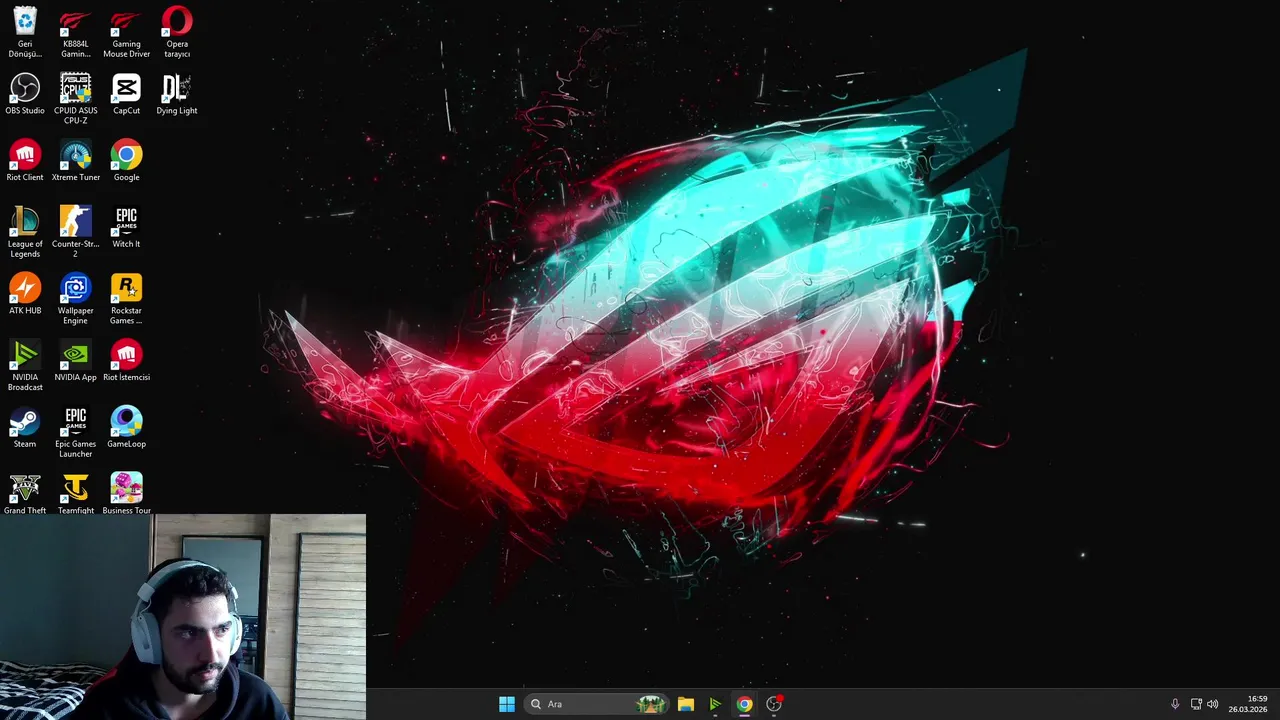Open the taskbar app with red notification dot
The width and height of the screenshot is (1280, 720).
[x=774, y=704]
